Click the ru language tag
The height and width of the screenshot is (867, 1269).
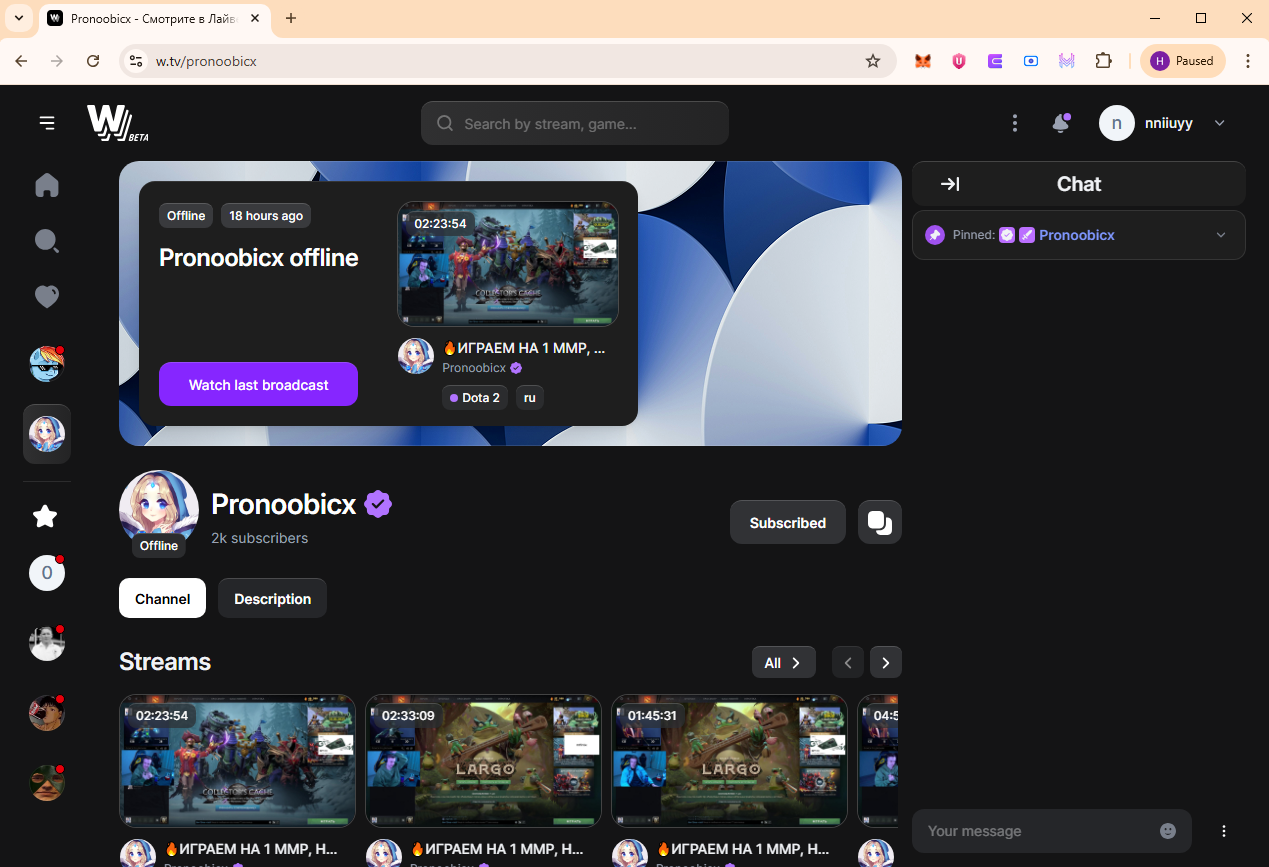pyautogui.click(x=529, y=397)
